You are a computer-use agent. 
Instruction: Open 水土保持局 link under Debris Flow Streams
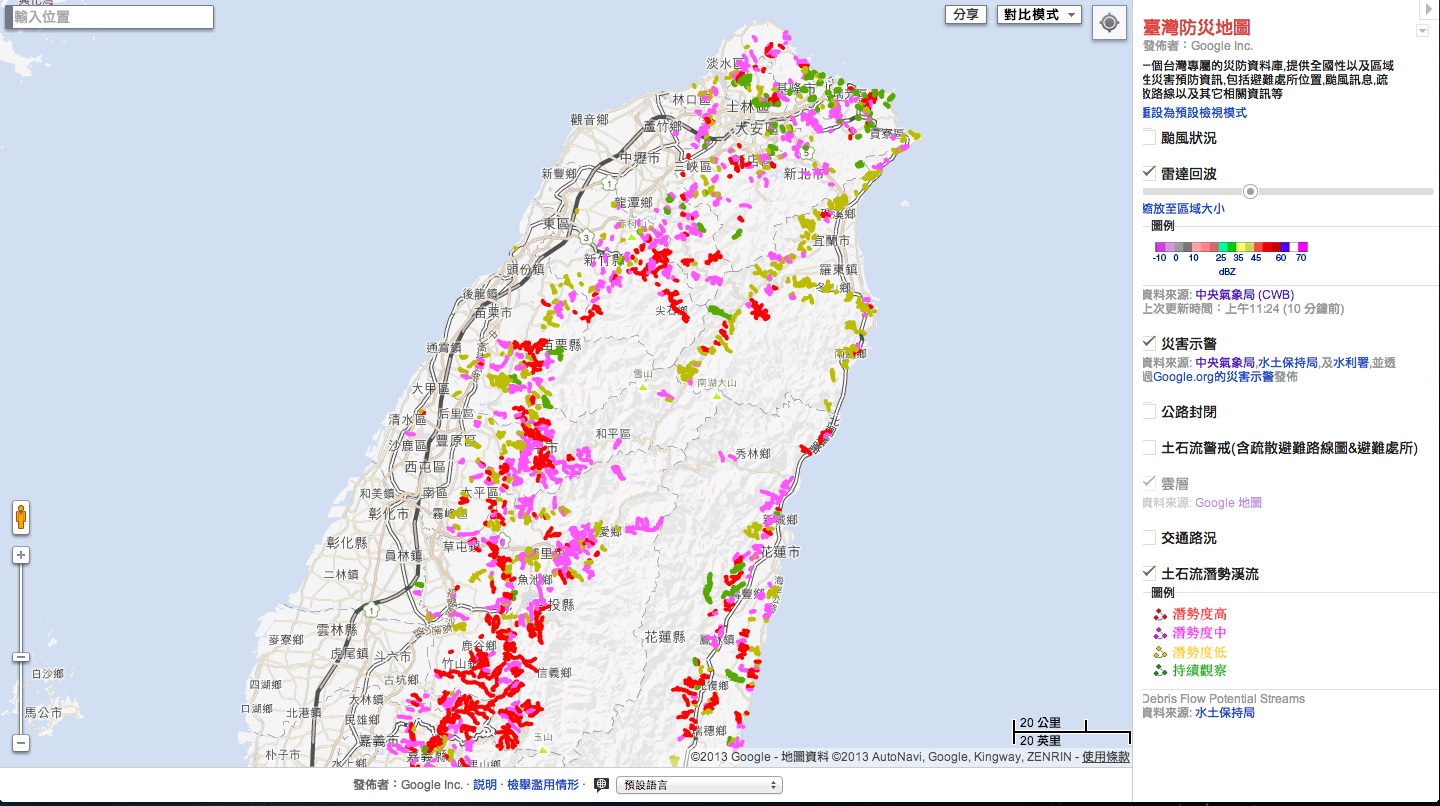point(1224,713)
